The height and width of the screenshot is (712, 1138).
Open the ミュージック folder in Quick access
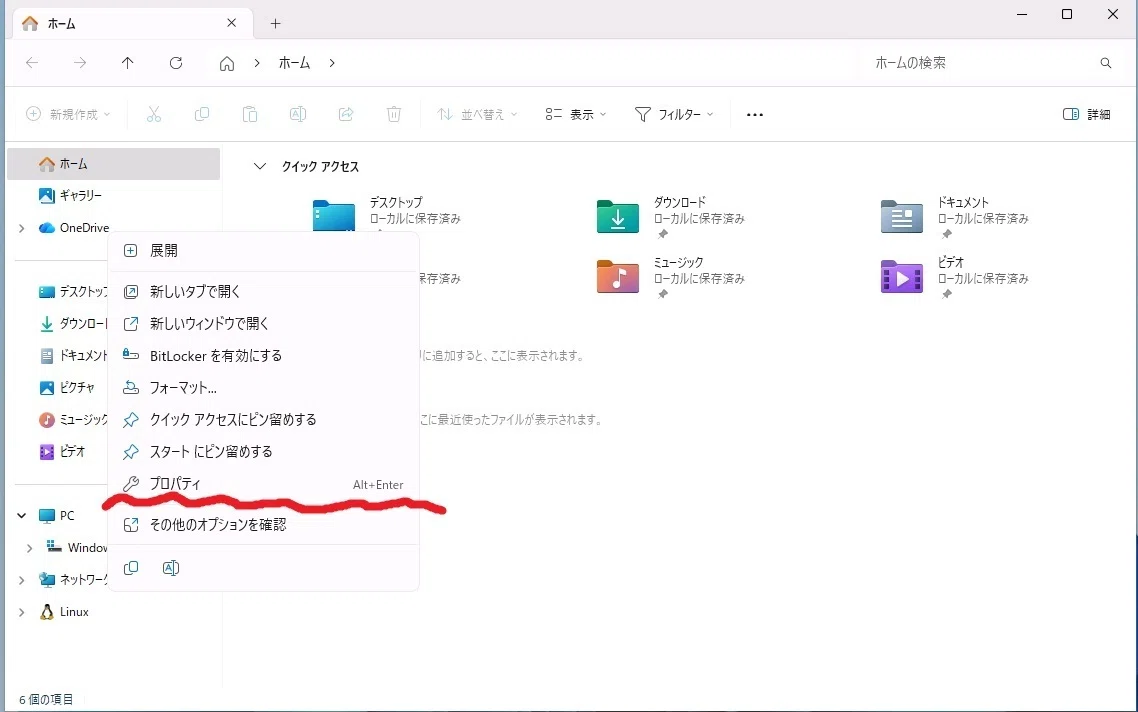pos(670,277)
